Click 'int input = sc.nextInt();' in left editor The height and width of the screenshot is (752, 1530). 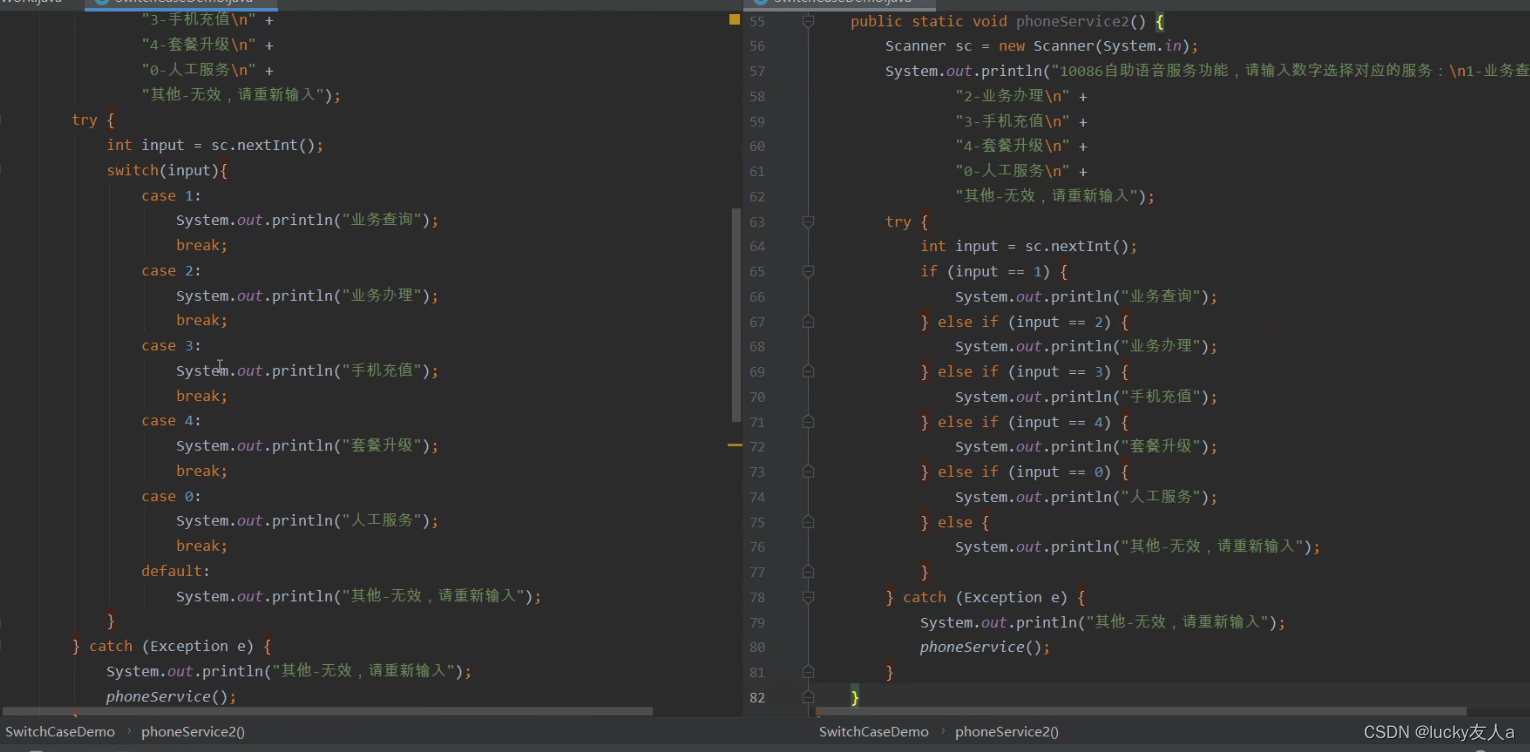pyautogui.click(x=215, y=145)
